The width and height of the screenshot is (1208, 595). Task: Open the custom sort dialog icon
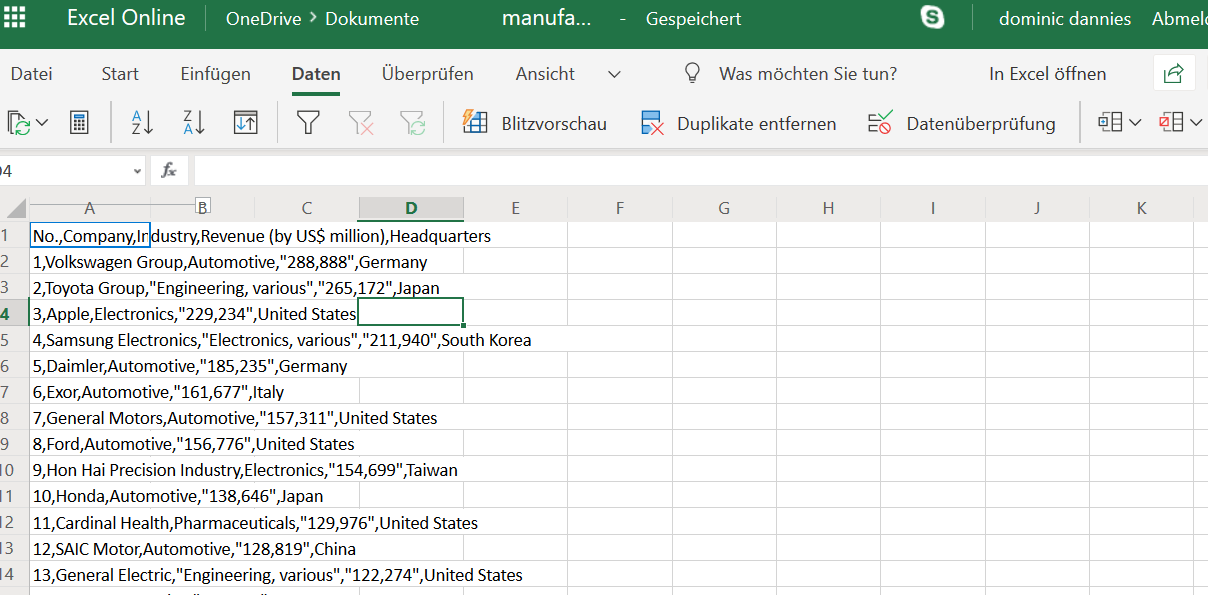[x=246, y=123]
